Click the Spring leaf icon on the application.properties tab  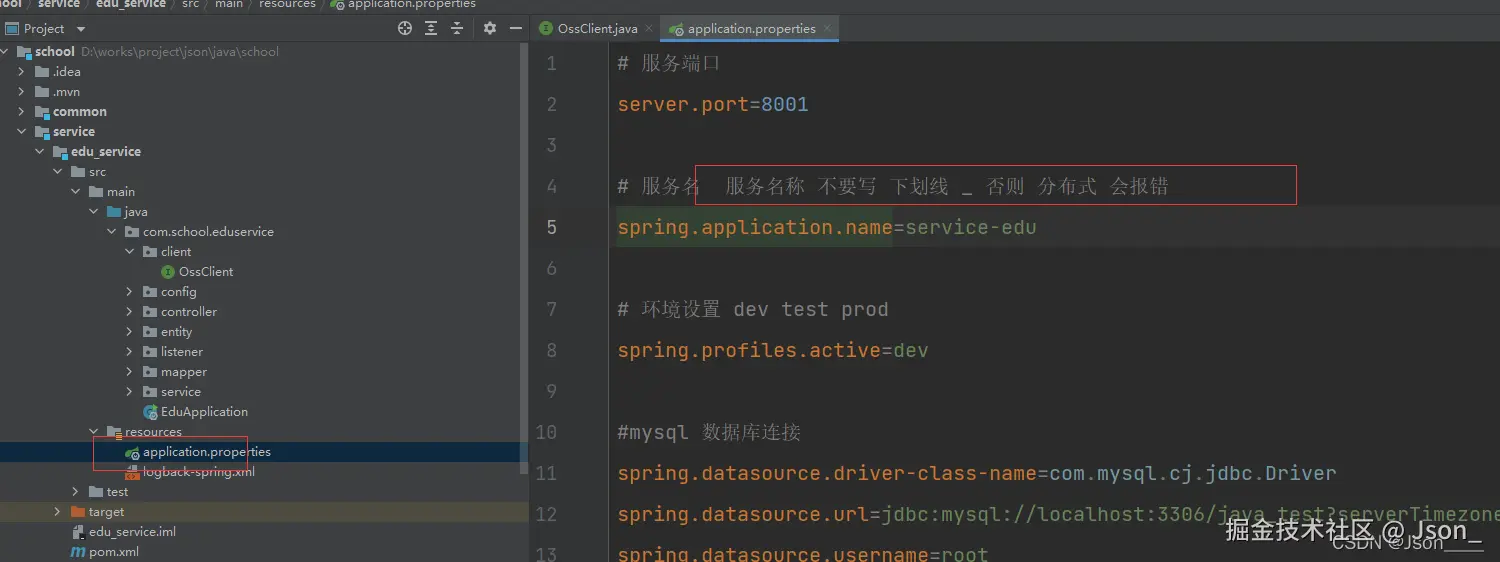(x=677, y=29)
